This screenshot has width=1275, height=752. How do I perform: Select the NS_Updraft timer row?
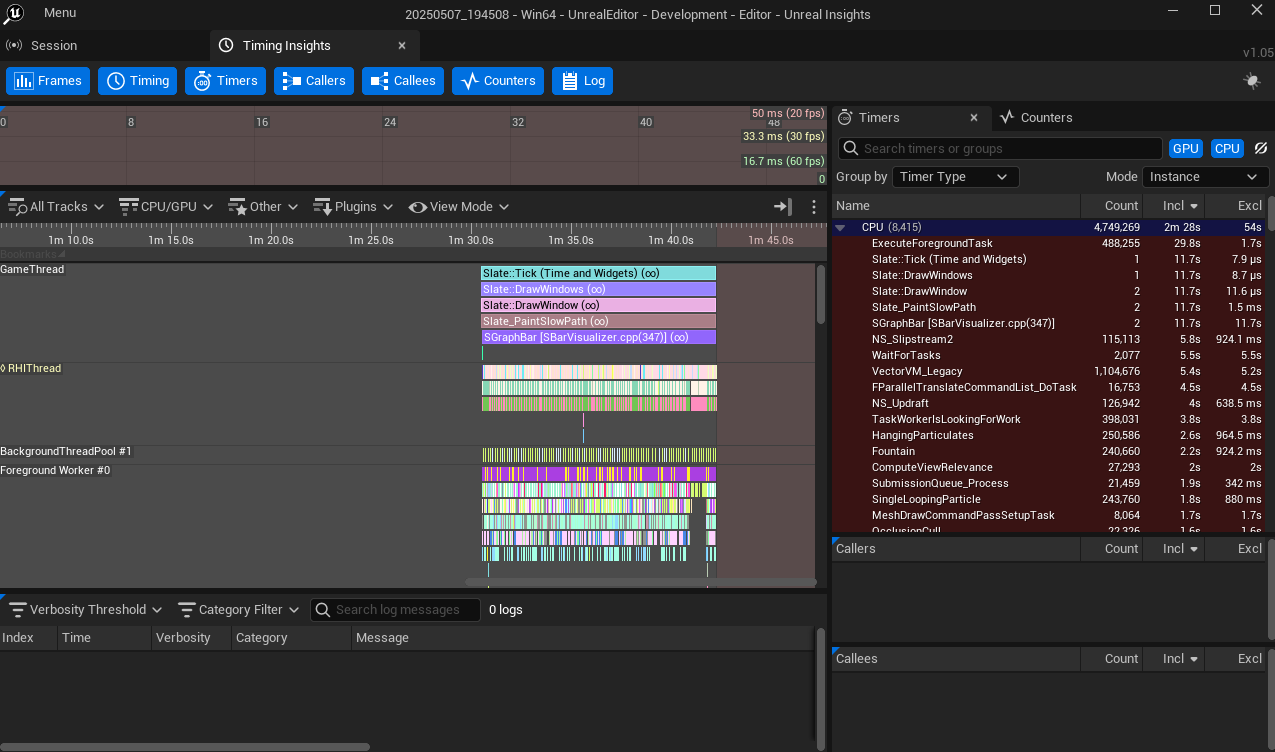[1049, 403]
